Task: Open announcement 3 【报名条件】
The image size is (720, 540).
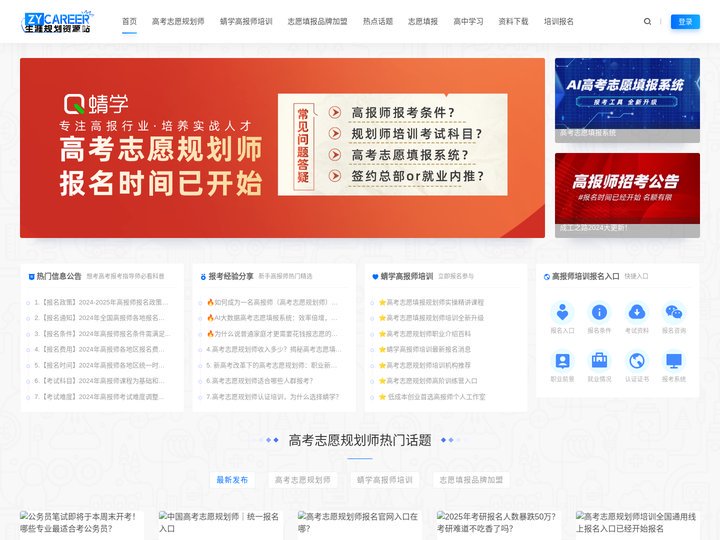Action: point(102,334)
